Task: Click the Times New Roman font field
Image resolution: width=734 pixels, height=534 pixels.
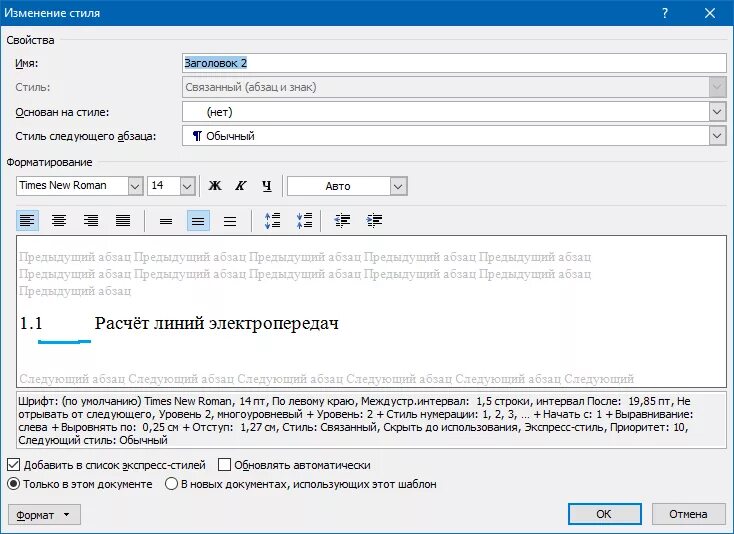Action: pyautogui.click(x=73, y=186)
